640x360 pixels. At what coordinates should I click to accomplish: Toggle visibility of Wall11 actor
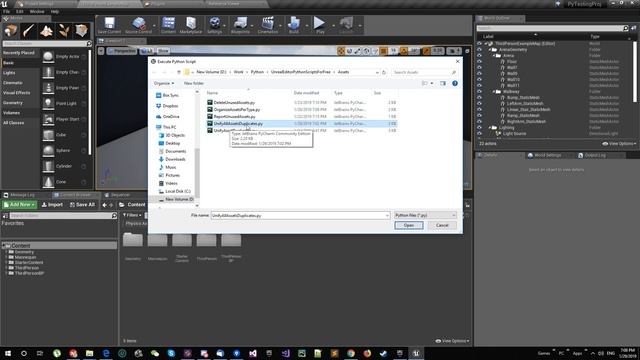tap(479, 86)
